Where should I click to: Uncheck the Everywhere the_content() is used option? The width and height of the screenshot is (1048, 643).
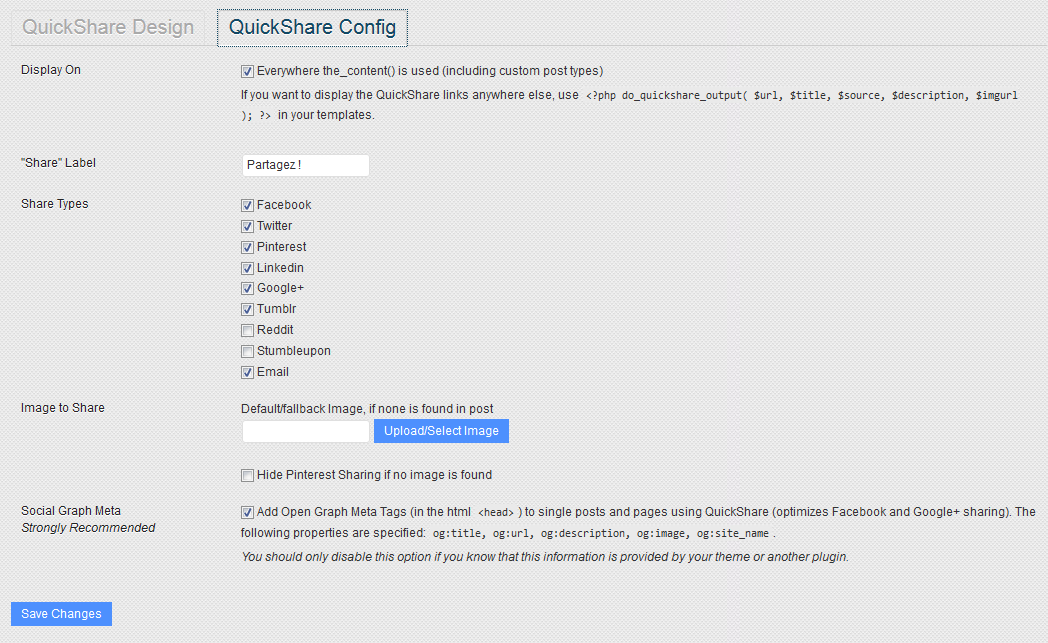pyautogui.click(x=247, y=72)
